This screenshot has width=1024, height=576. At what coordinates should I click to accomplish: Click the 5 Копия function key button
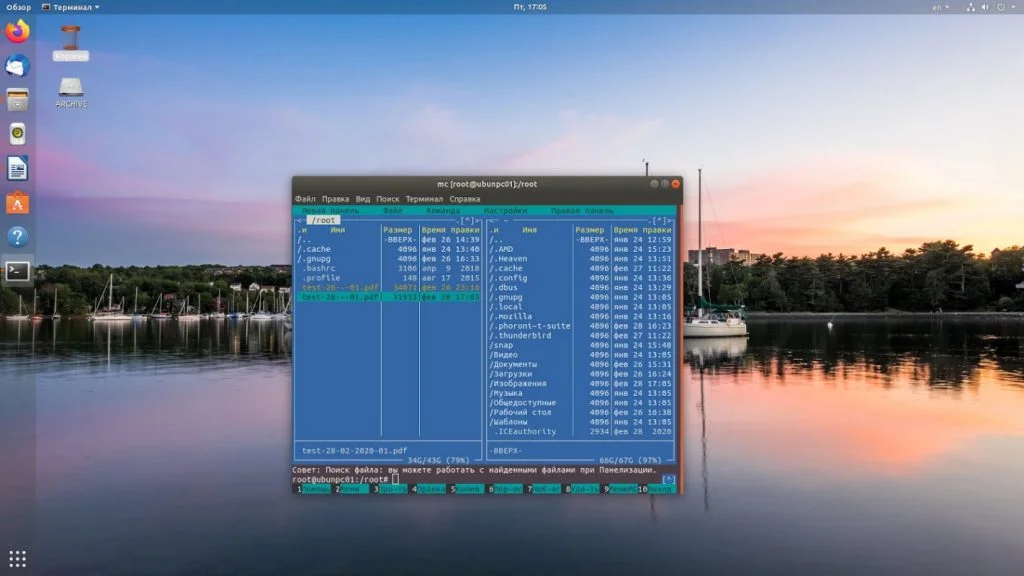click(x=470, y=490)
